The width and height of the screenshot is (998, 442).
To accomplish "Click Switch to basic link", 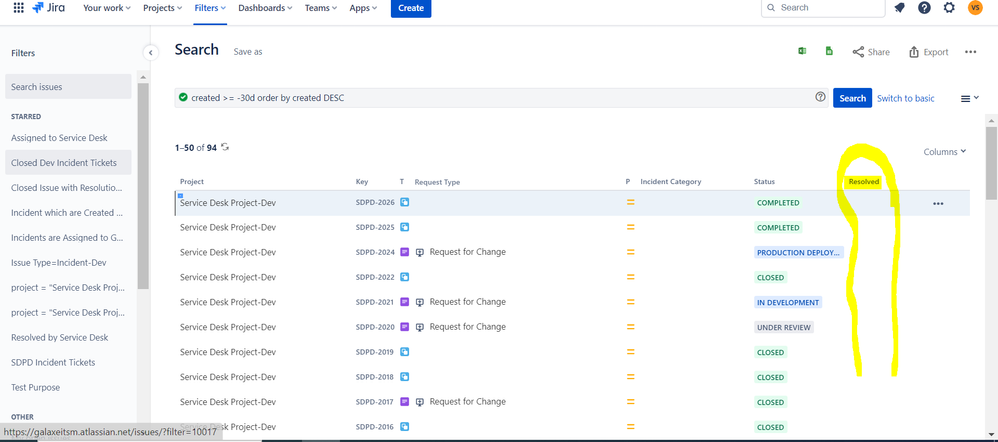I will [x=906, y=98].
